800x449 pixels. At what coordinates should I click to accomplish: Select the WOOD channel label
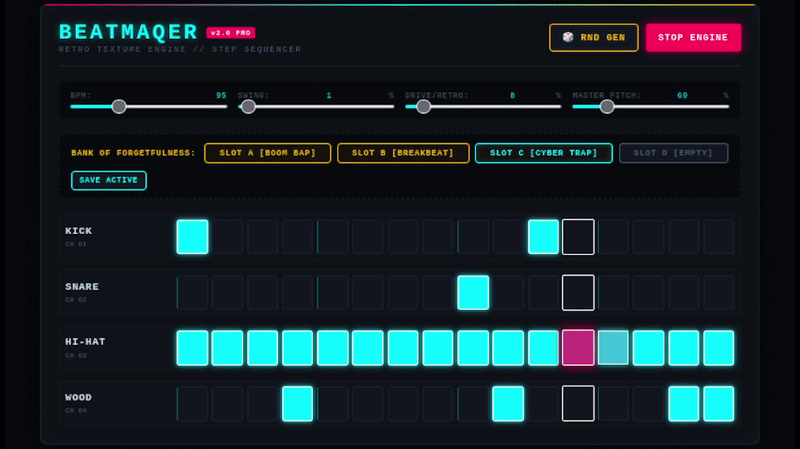(x=79, y=397)
